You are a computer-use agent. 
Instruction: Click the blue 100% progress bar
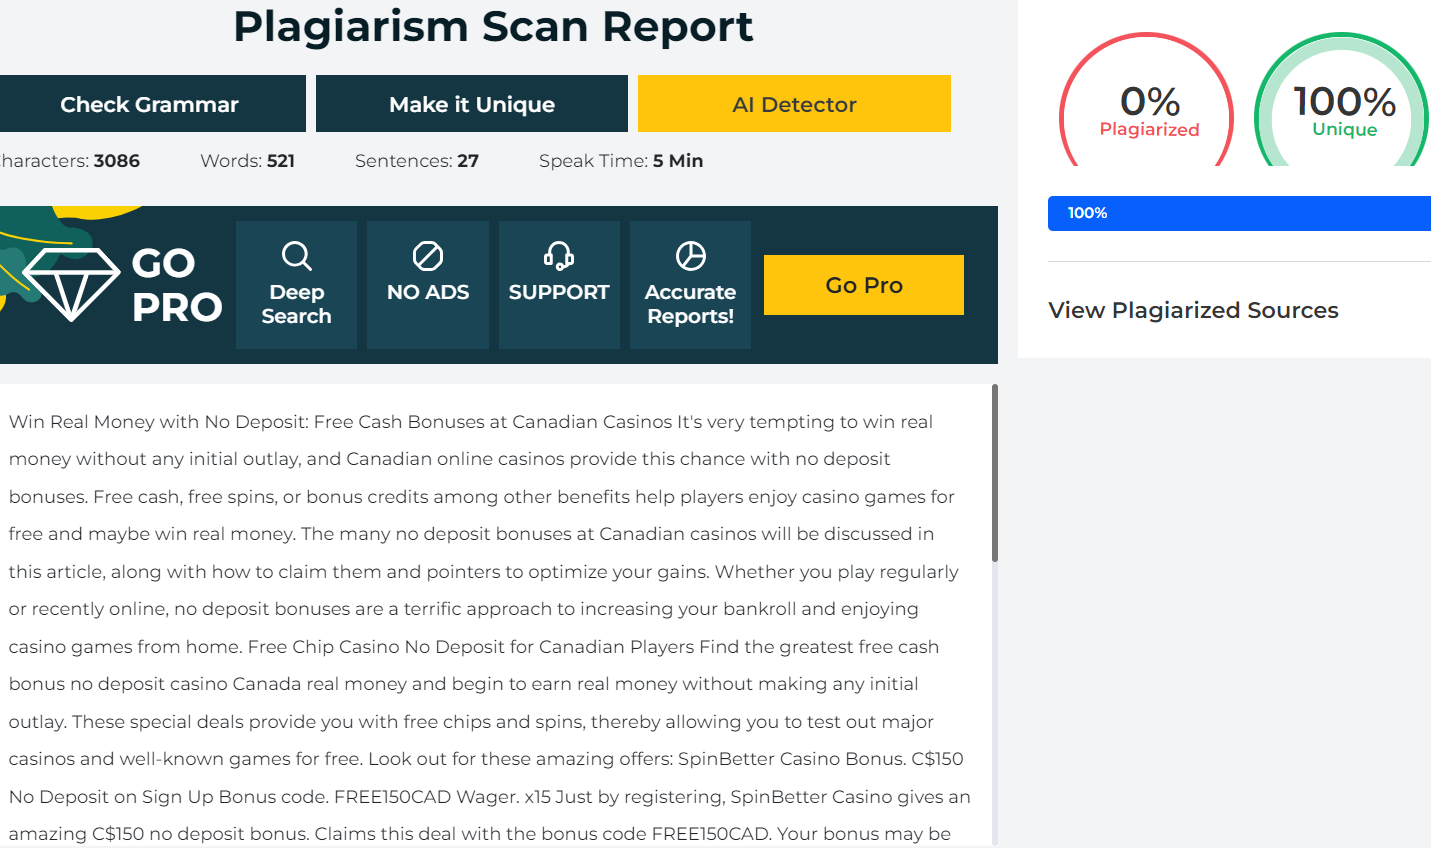click(x=1239, y=213)
